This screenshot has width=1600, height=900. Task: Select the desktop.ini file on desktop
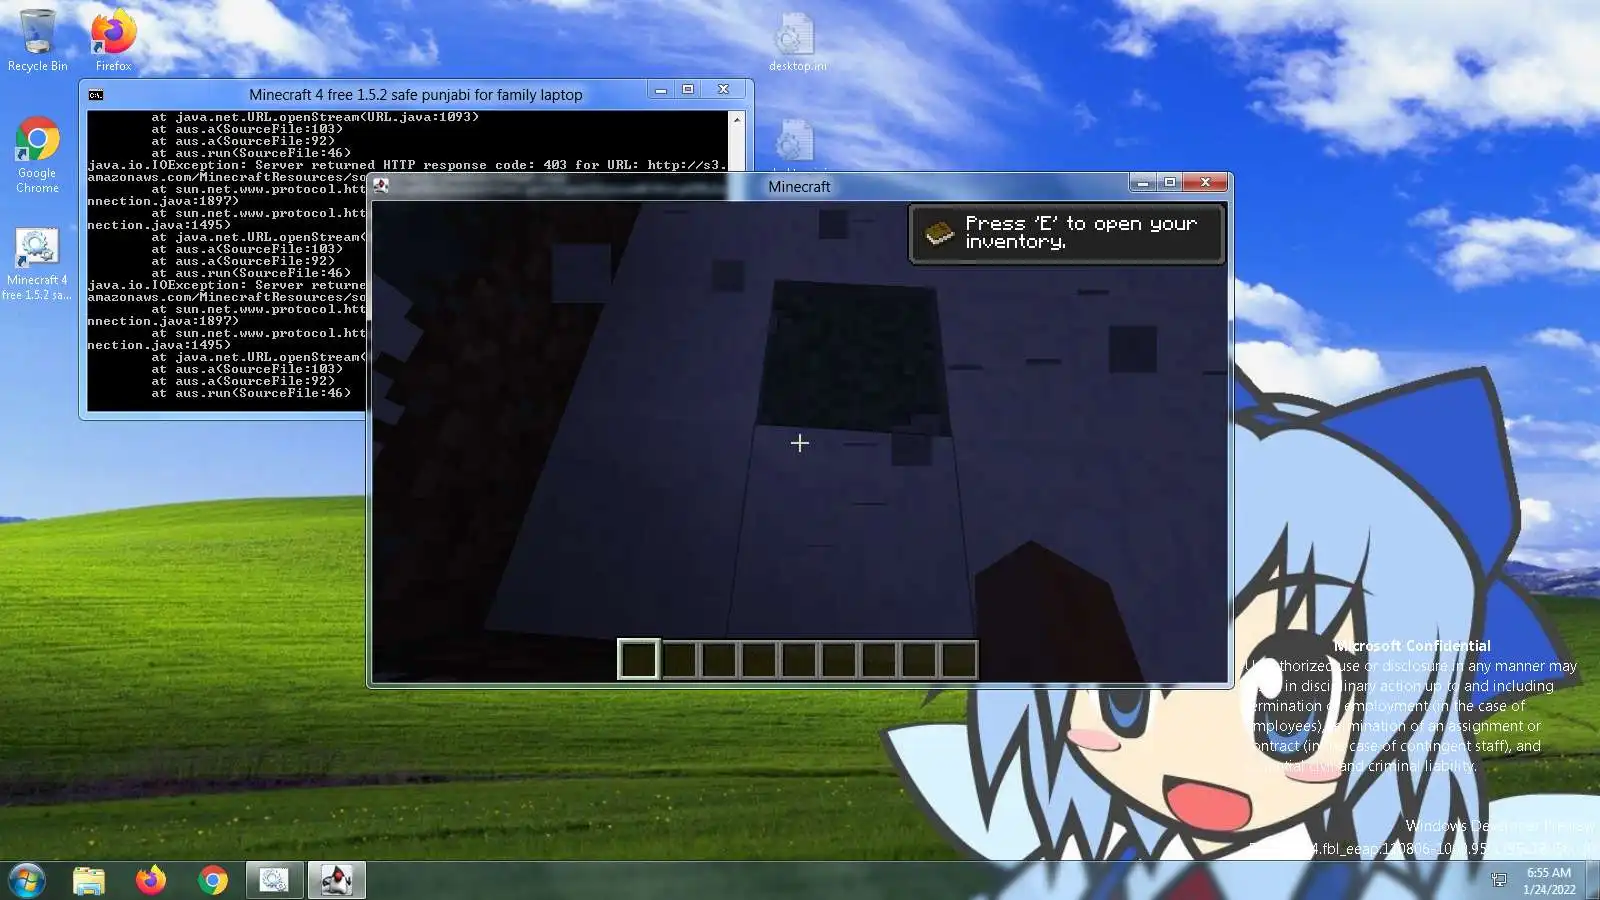(x=797, y=42)
